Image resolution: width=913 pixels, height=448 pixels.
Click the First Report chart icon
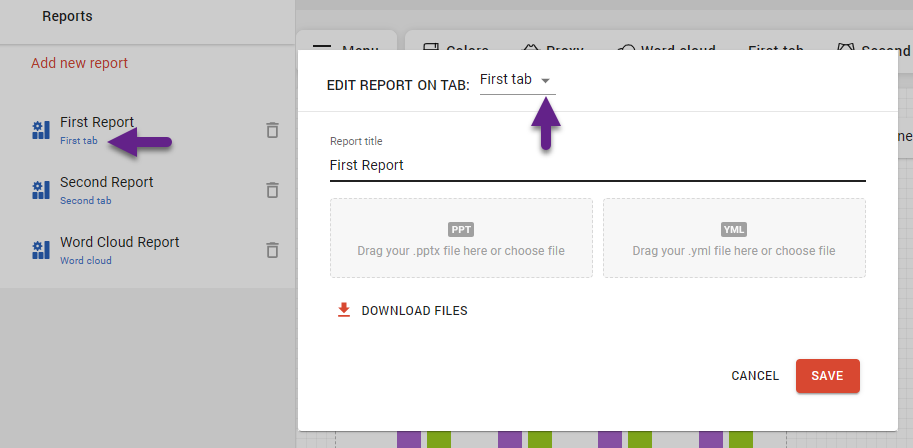41,130
